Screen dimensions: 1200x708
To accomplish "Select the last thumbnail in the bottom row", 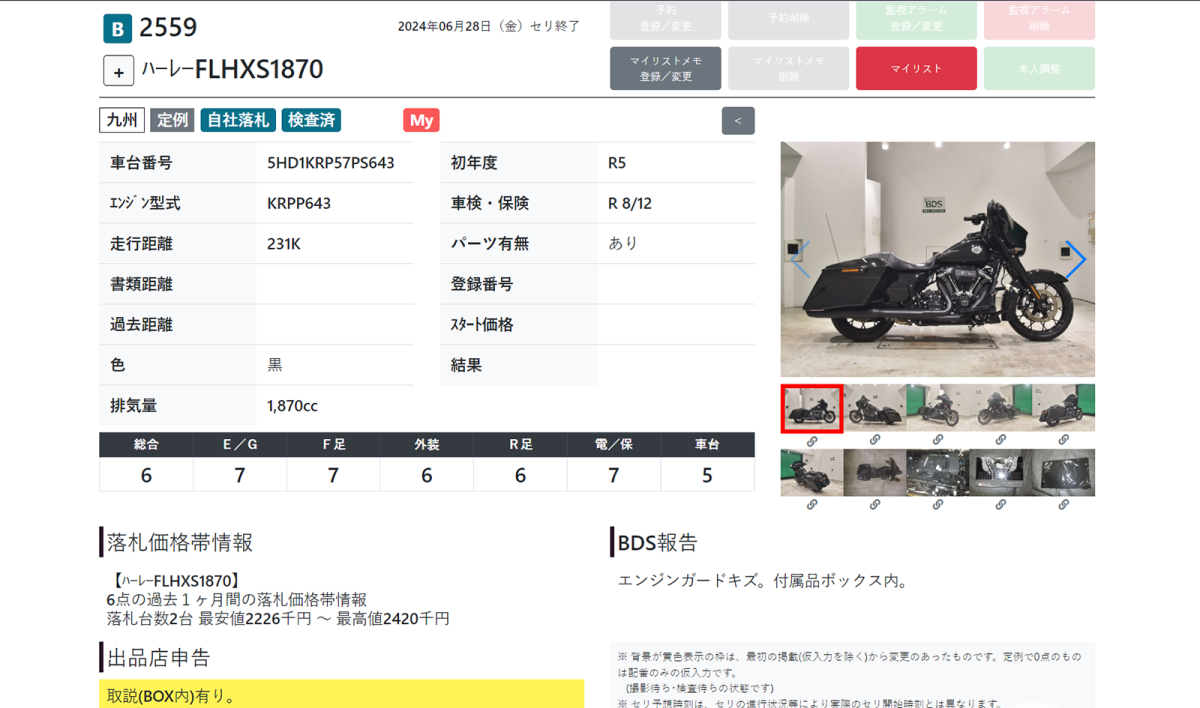I will pyautogui.click(x=1064, y=473).
